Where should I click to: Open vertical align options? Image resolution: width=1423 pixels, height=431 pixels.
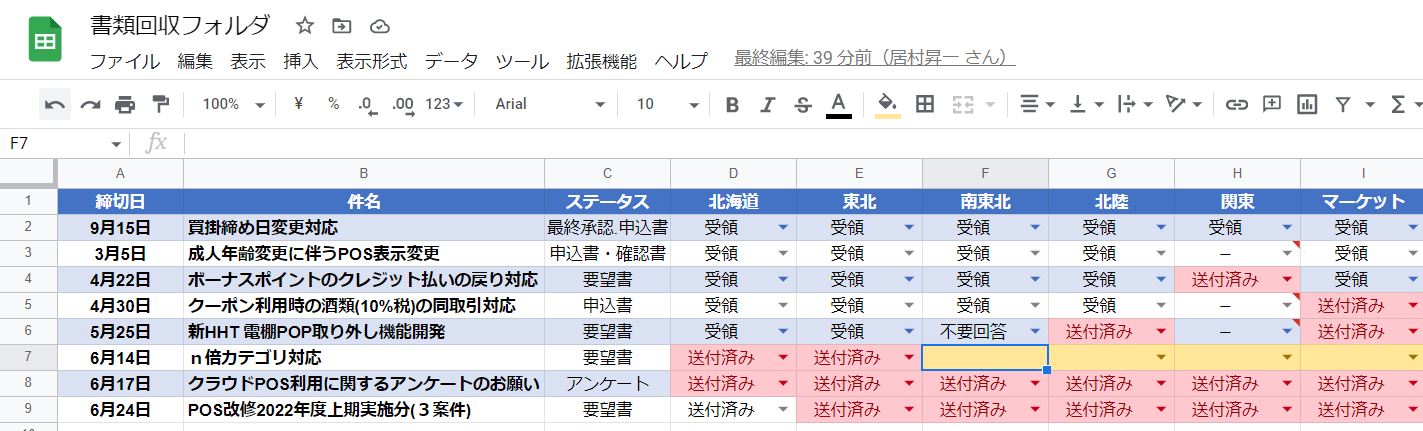coord(1085,104)
